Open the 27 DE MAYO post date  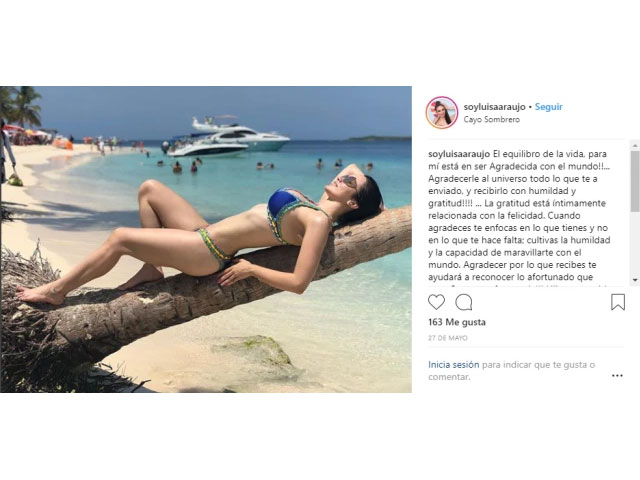coord(448,338)
